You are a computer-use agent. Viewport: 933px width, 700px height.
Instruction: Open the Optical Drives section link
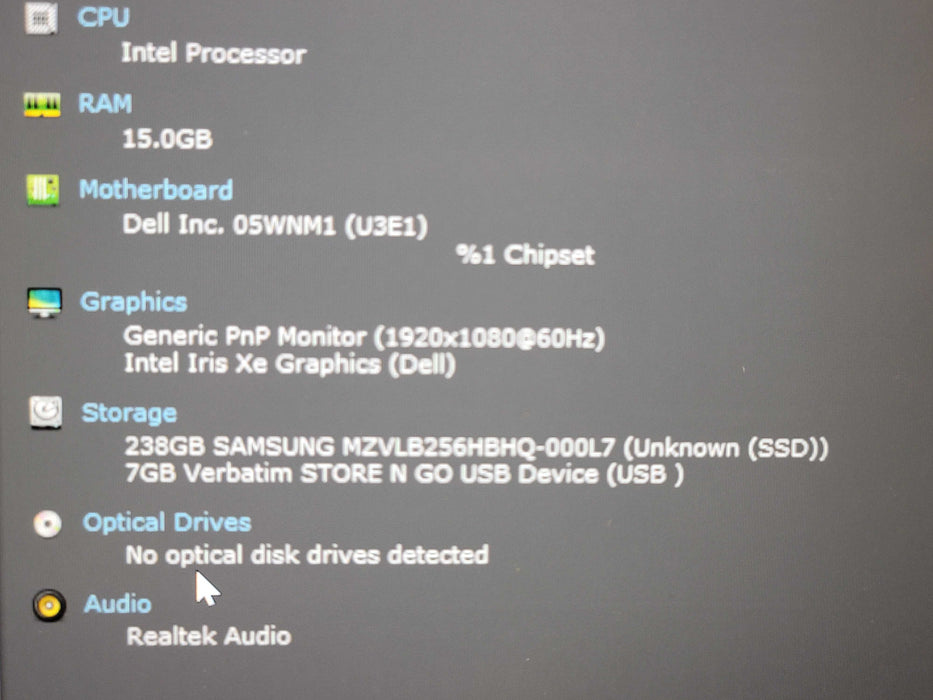coord(167,523)
